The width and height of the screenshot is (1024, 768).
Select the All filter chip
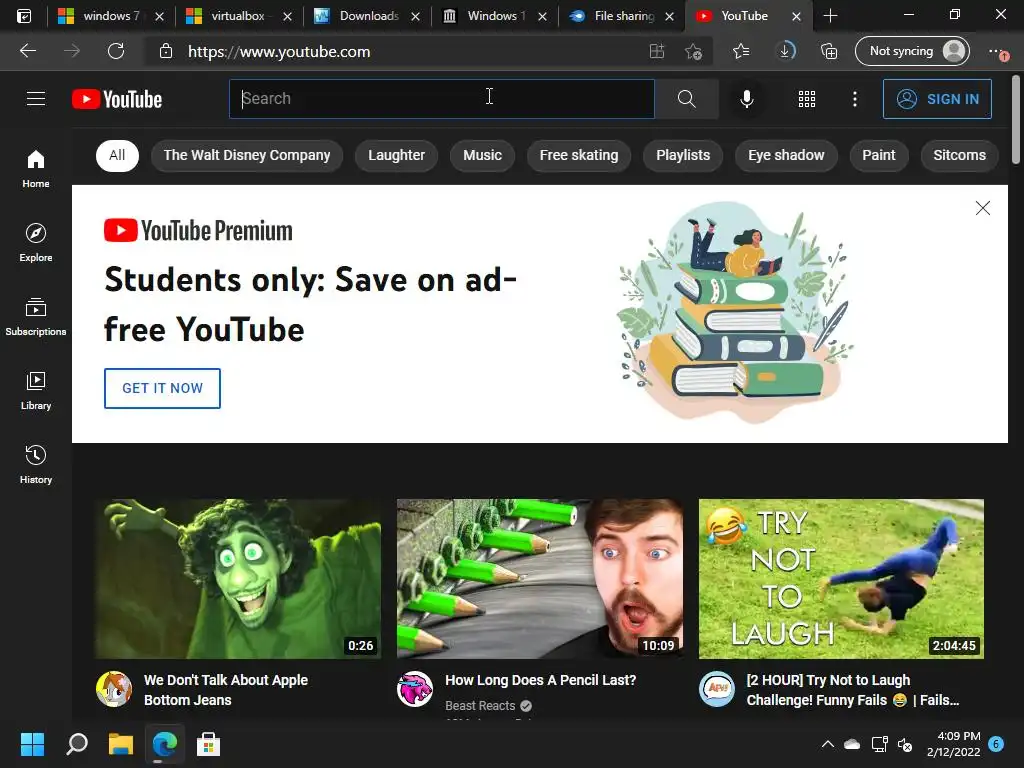click(x=117, y=155)
